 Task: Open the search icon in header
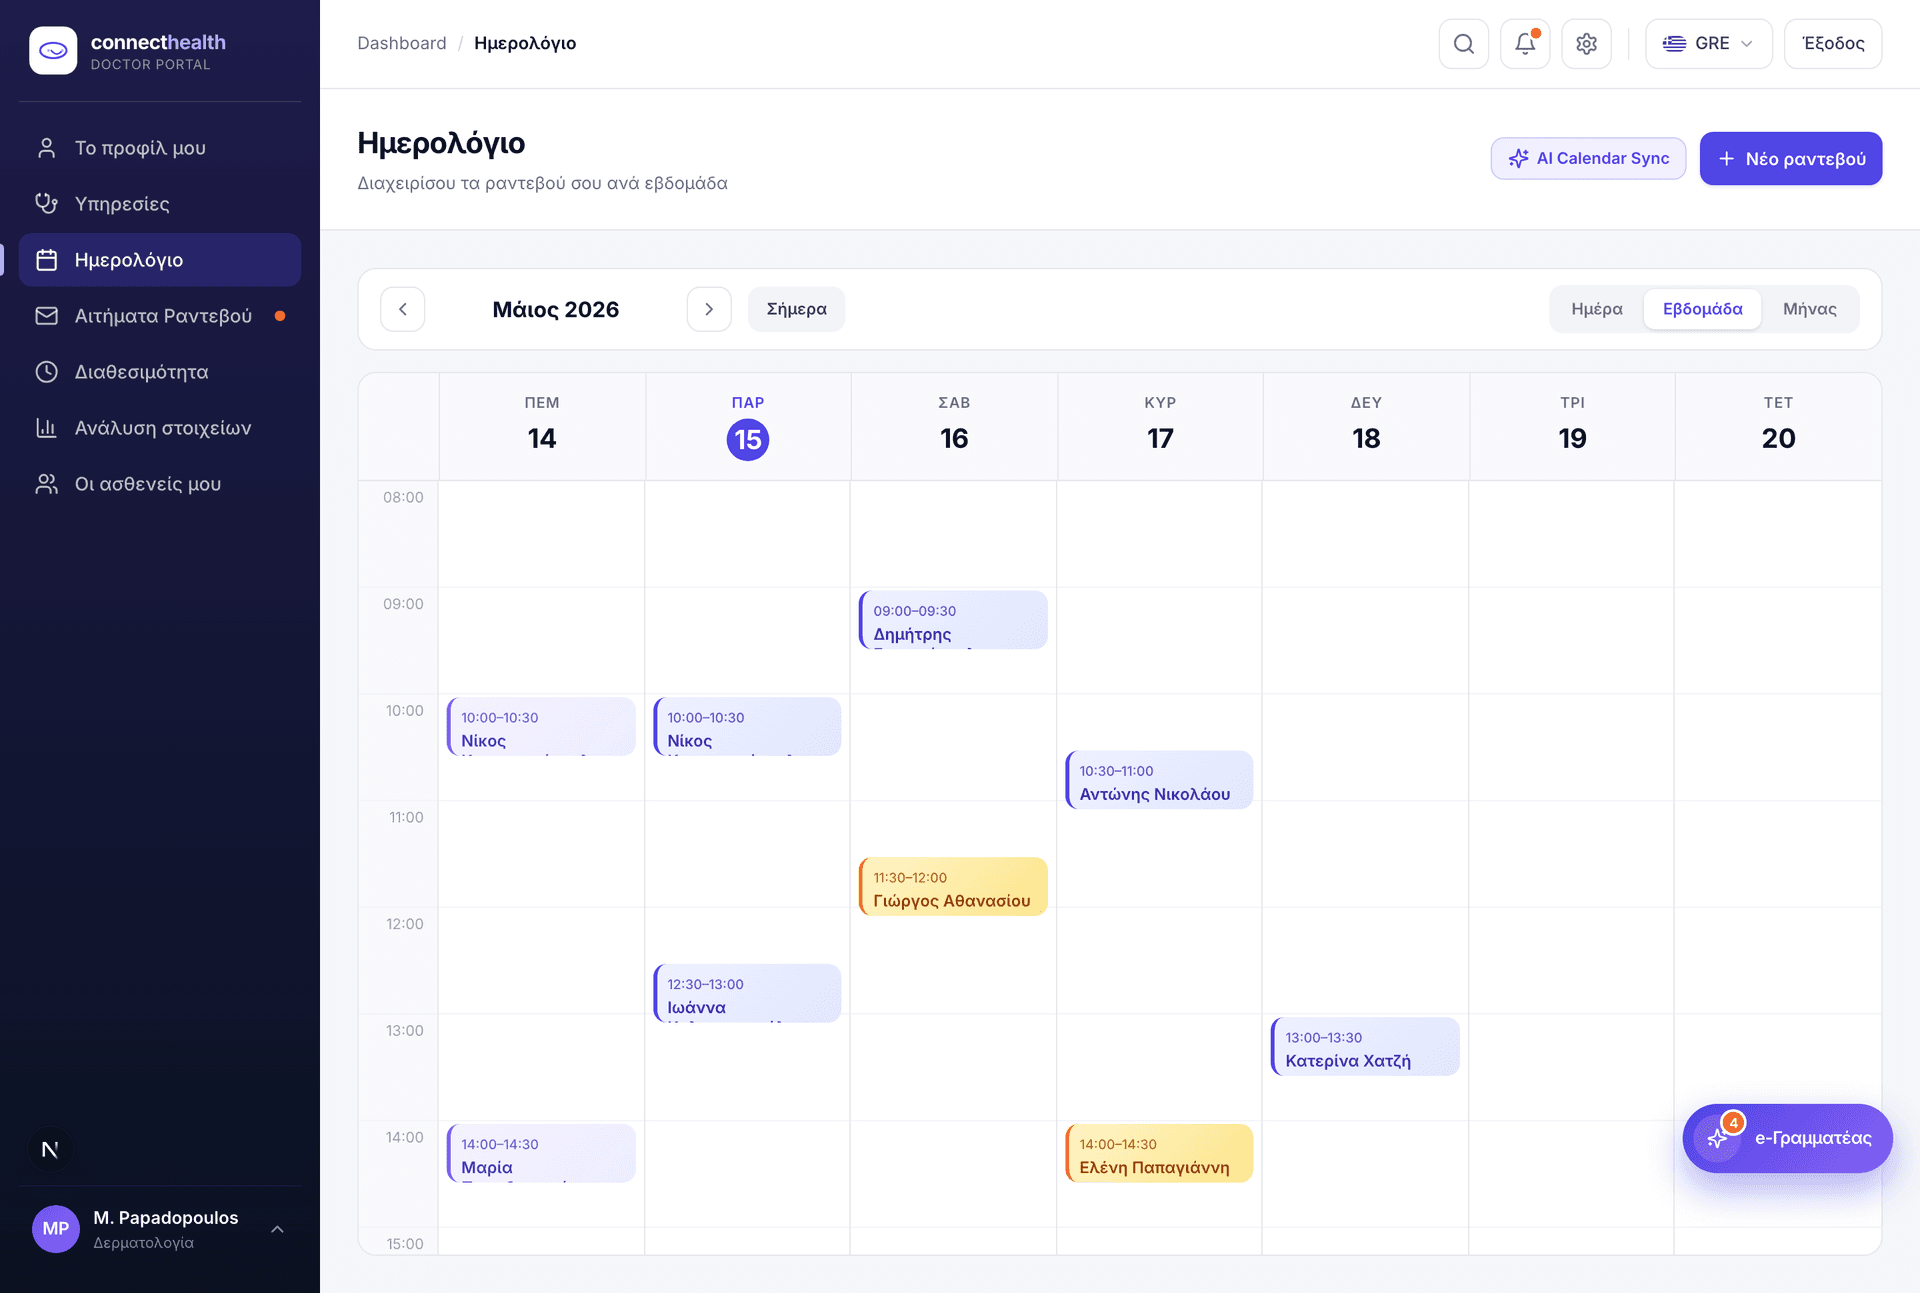click(x=1464, y=44)
